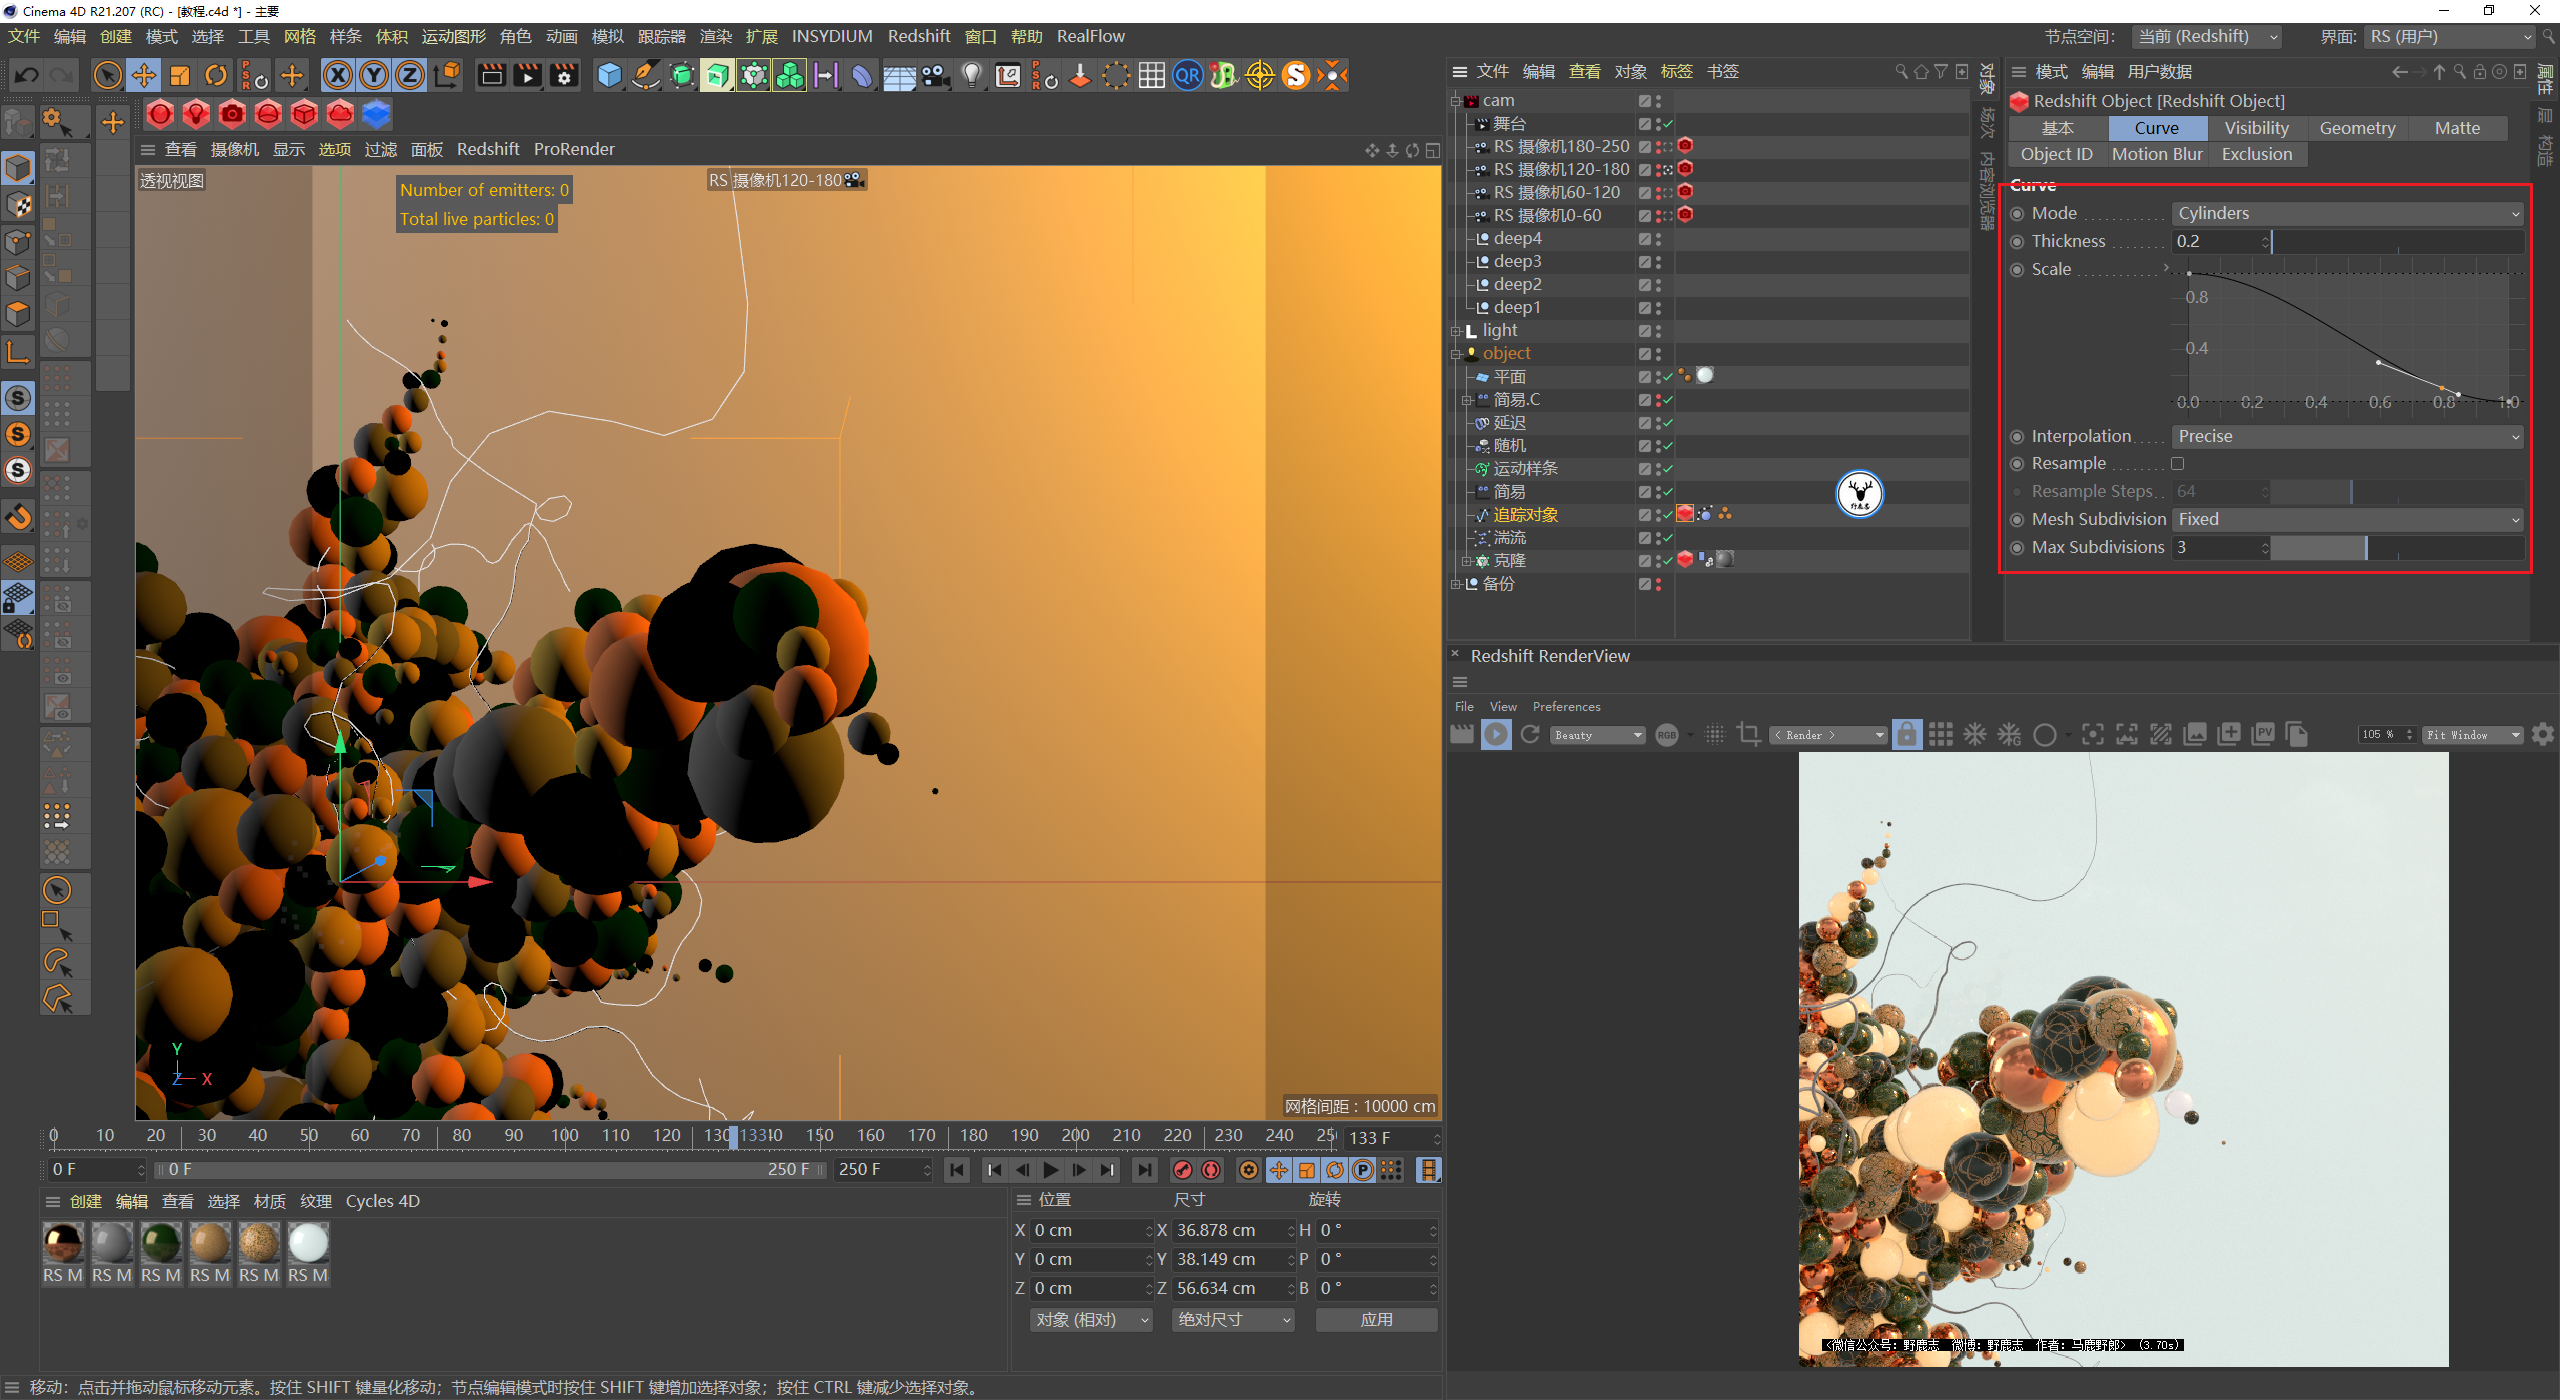This screenshot has width=2560, height=1400.
Task: Switch to Model mode cube icon
Action: tap(19, 168)
